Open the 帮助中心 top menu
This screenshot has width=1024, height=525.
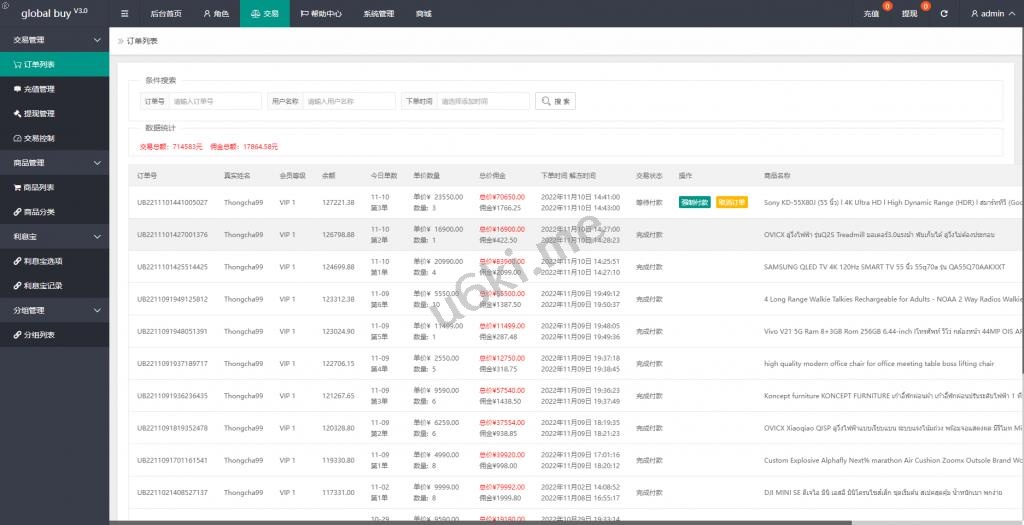tap(320, 14)
